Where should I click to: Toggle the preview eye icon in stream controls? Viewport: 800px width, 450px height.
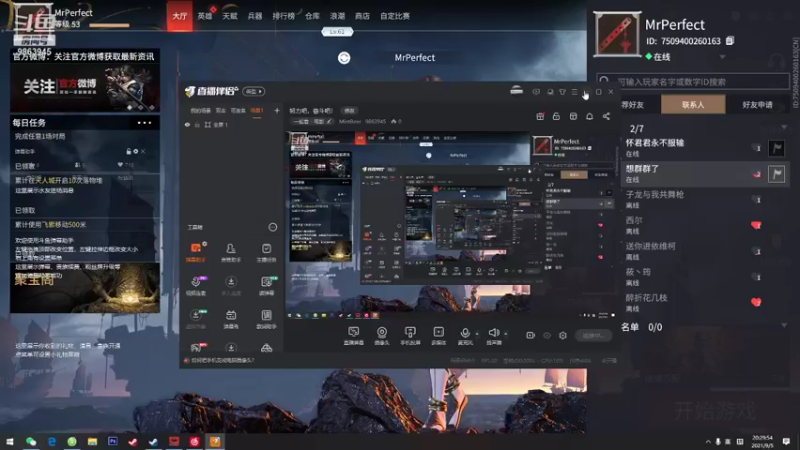(547, 335)
